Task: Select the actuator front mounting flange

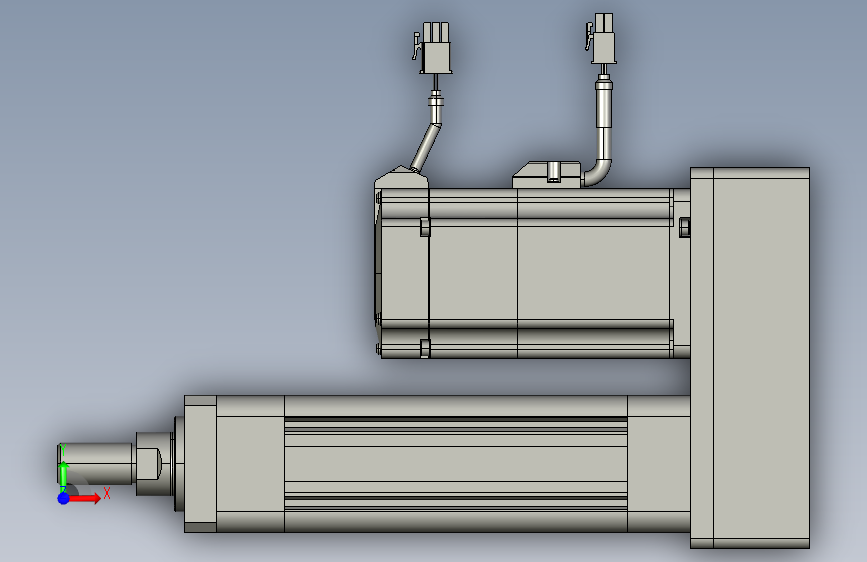Action: tap(200, 464)
